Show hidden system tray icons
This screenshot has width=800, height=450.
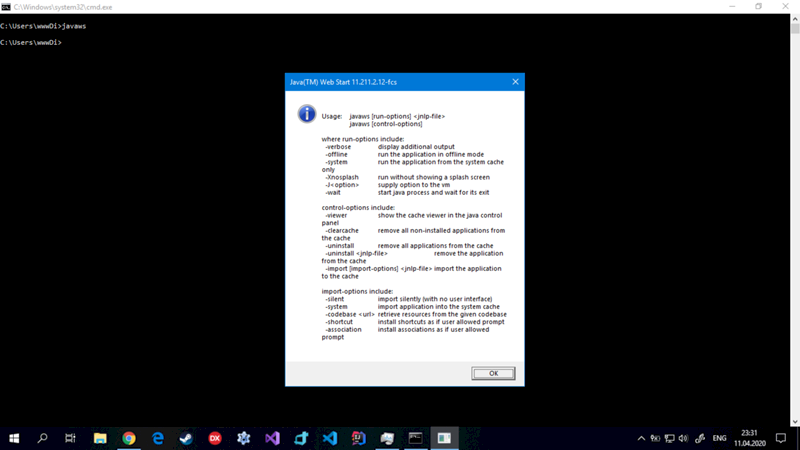pos(641,438)
